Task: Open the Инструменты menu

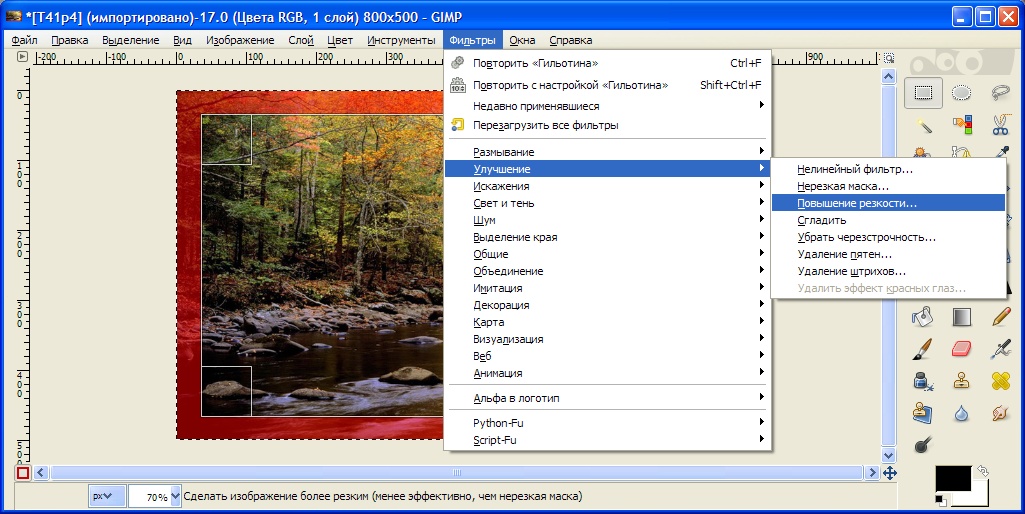Action: (x=401, y=41)
